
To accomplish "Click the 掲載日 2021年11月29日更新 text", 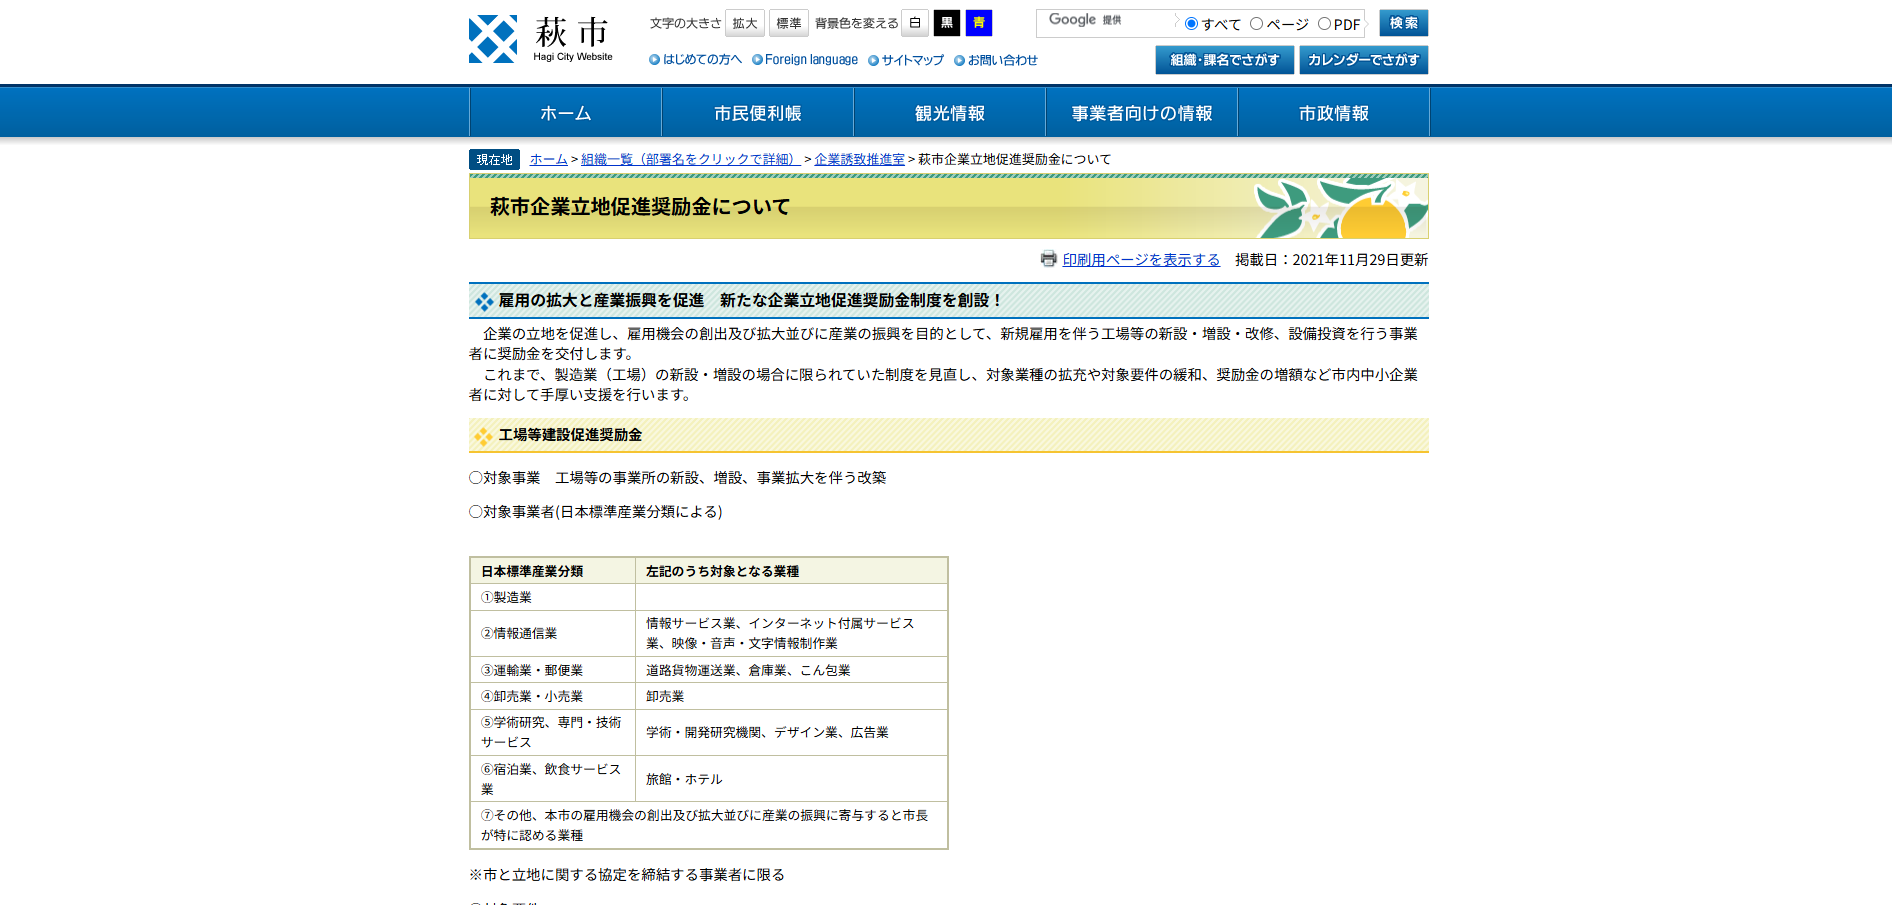I will pos(1331,259).
